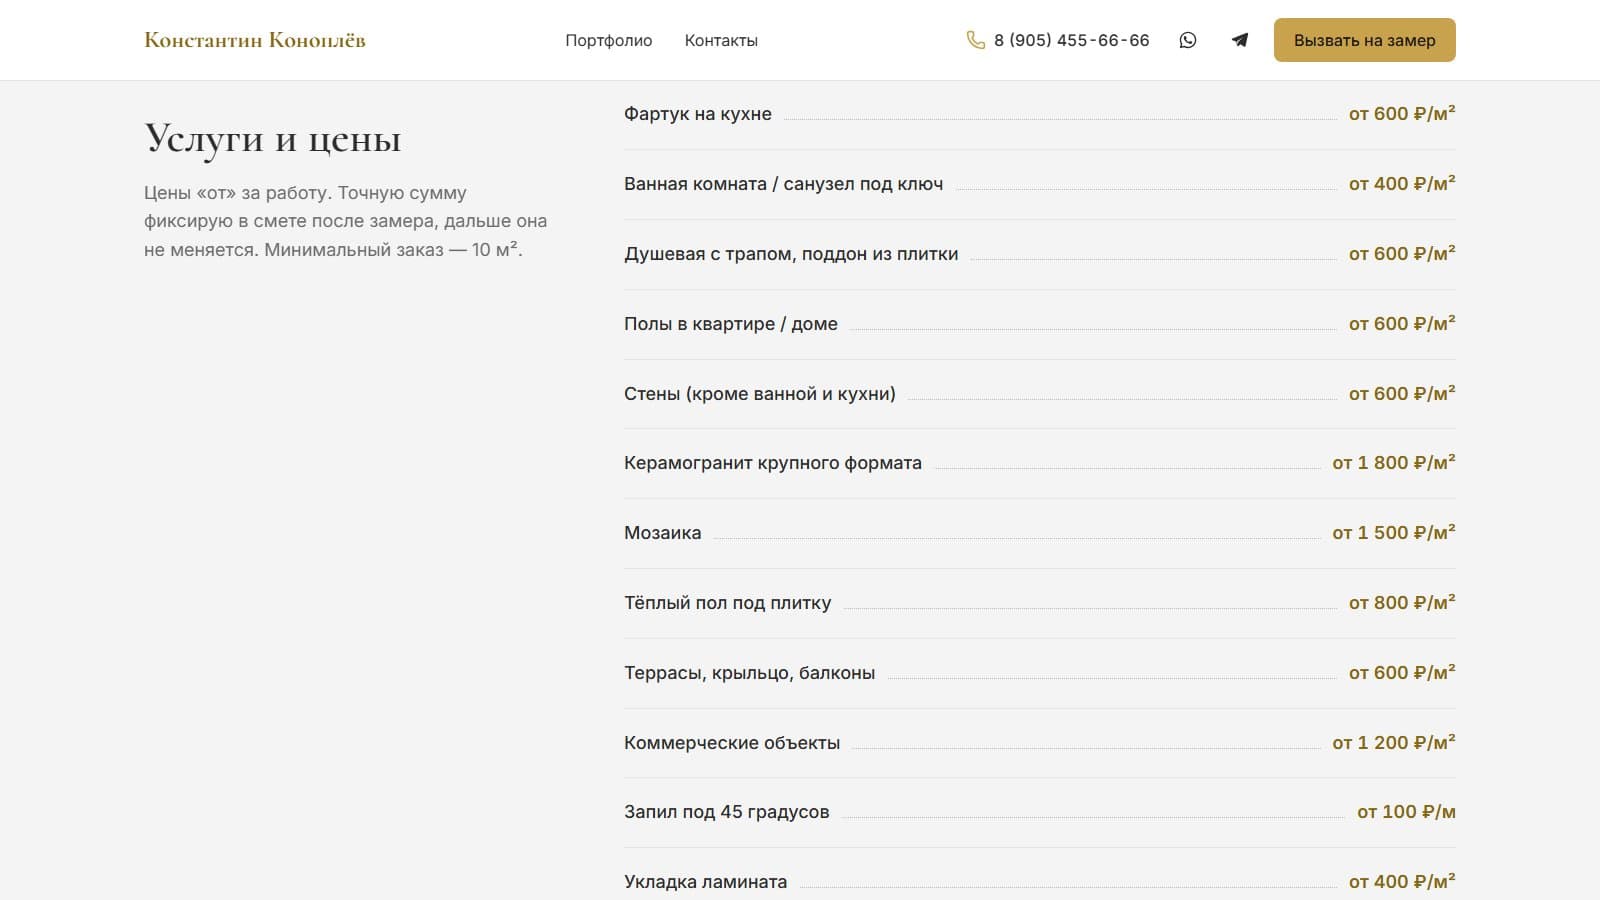Viewport: 1600px width, 900px height.
Task: Open the Контакты menu item
Action: point(721,40)
